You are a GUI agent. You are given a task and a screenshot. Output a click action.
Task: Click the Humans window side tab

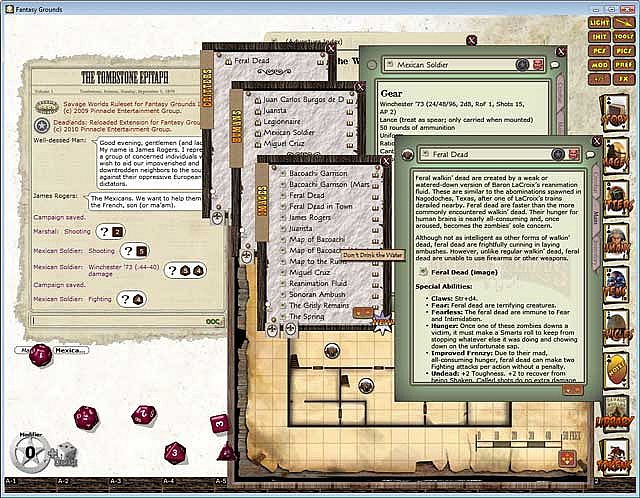(x=236, y=127)
